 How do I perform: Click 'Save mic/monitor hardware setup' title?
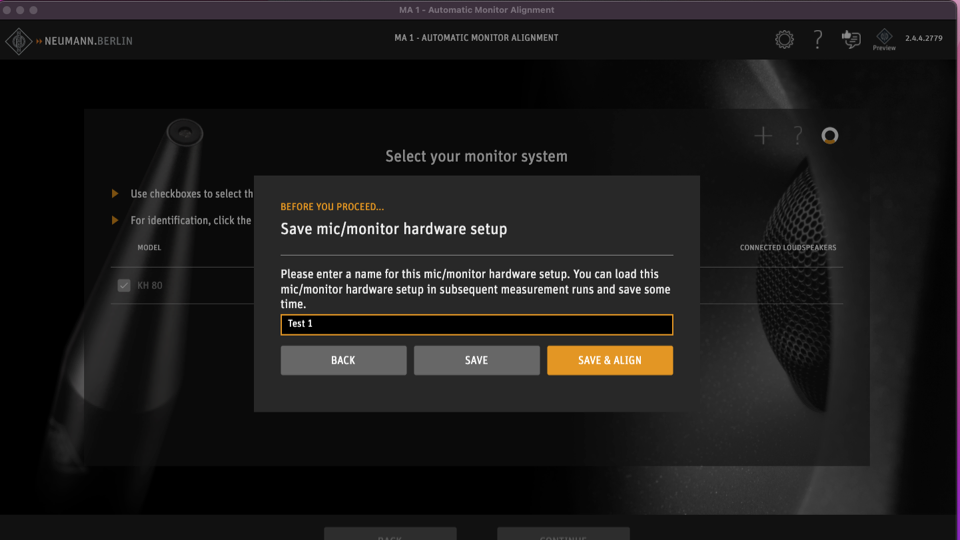pyautogui.click(x=394, y=229)
